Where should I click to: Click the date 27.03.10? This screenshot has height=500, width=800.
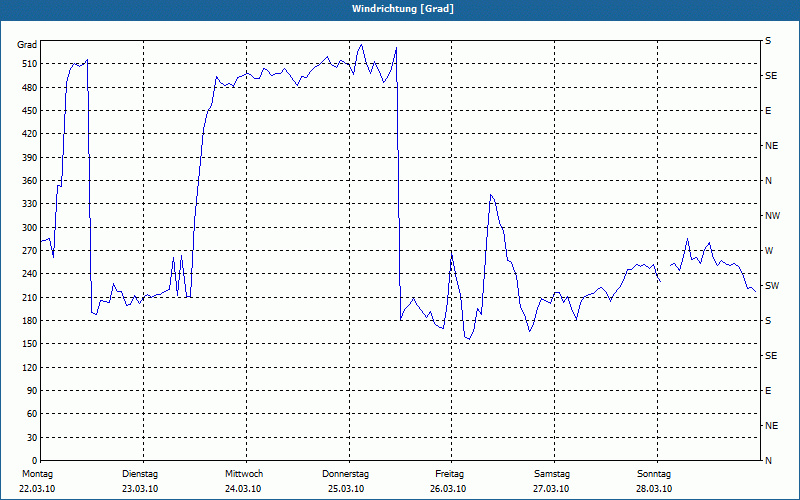click(551, 489)
